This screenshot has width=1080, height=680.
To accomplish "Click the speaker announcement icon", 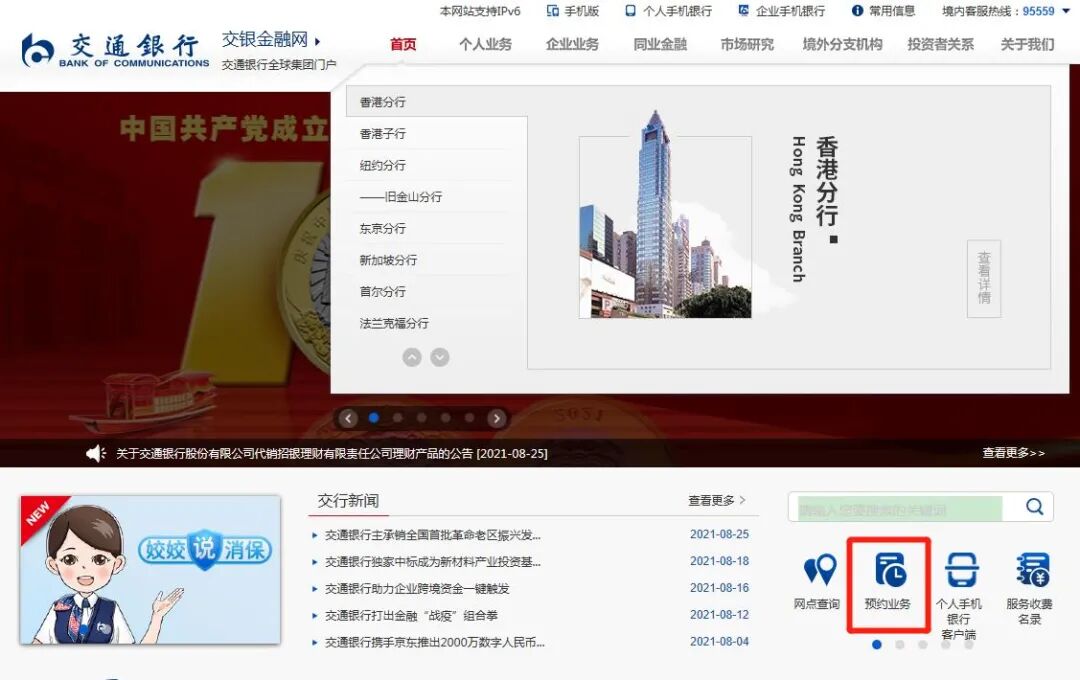I will (96, 453).
